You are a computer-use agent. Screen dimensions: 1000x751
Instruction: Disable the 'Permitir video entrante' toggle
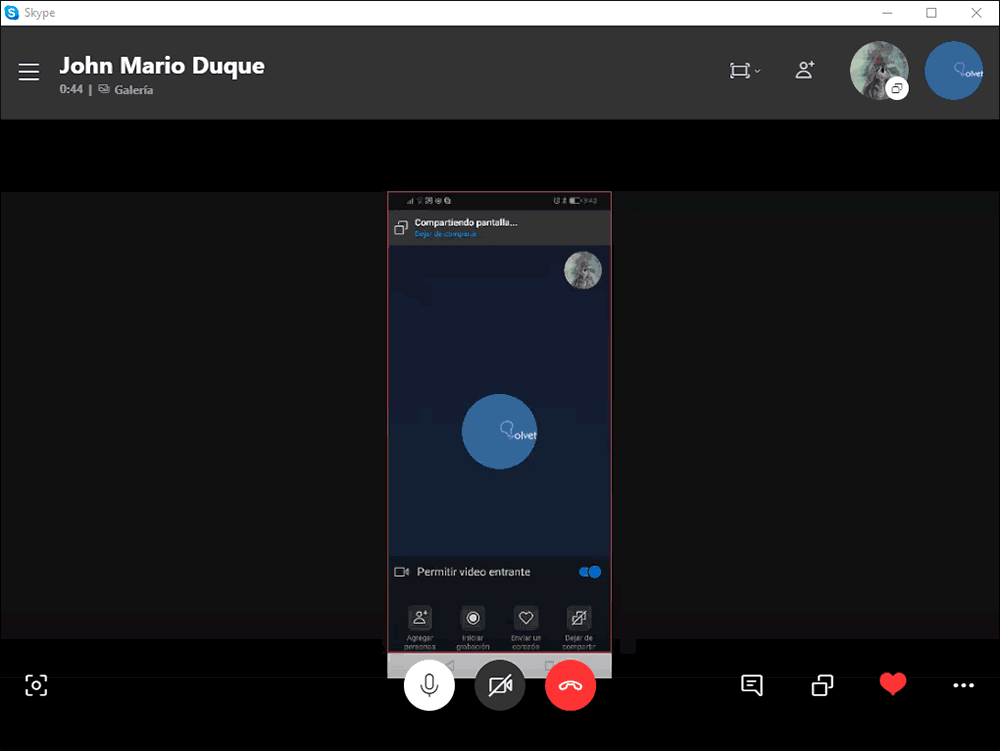(588, 571)
